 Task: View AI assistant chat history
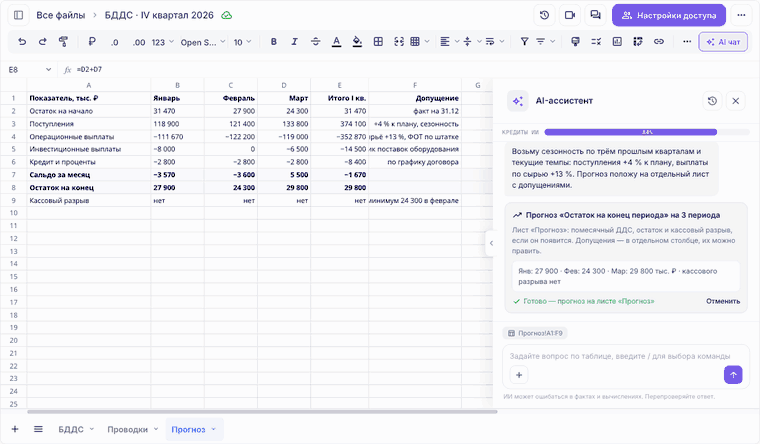(x=712, y=101)
